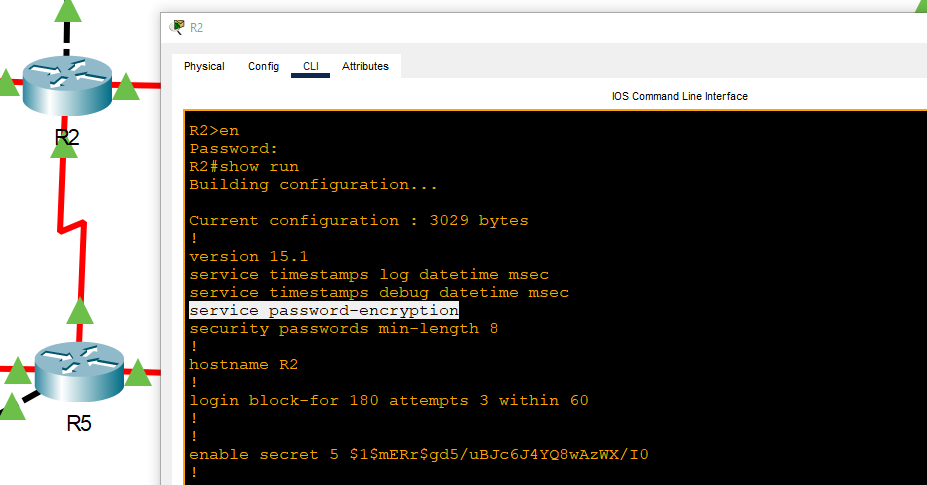The image size is (927, 485).
Task: Click the R2 label under the router
Action: click(66, 138)
